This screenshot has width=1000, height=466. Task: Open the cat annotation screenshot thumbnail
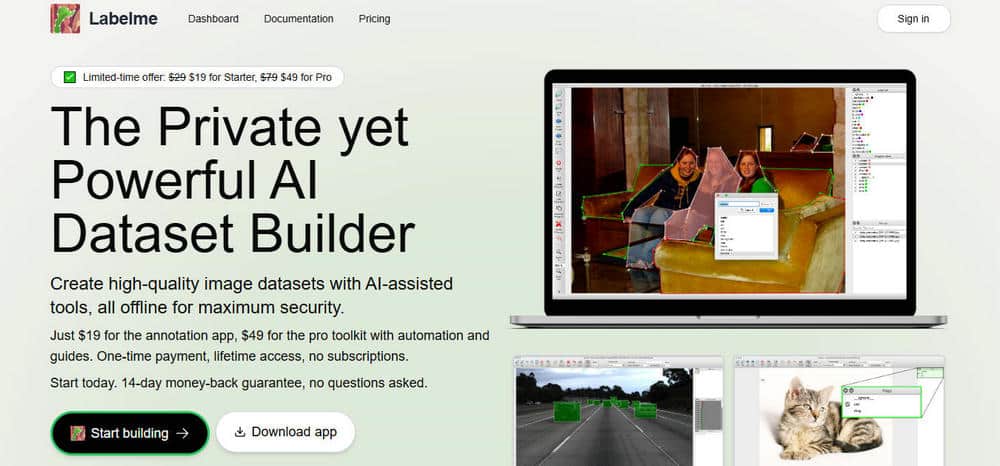pyautogui.click(x=839, y=411)
